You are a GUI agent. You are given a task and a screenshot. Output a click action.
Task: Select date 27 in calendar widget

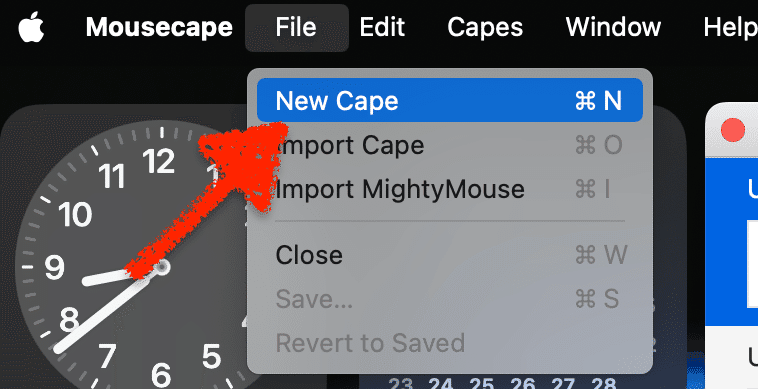click(x=564, y=384)
